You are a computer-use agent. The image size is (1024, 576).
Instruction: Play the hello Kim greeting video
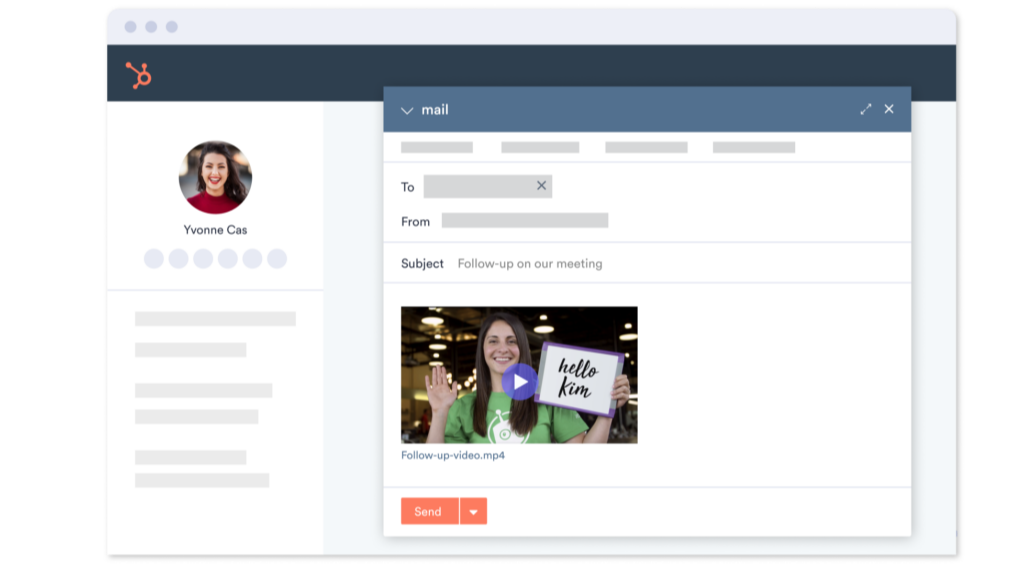pos(520,381)
